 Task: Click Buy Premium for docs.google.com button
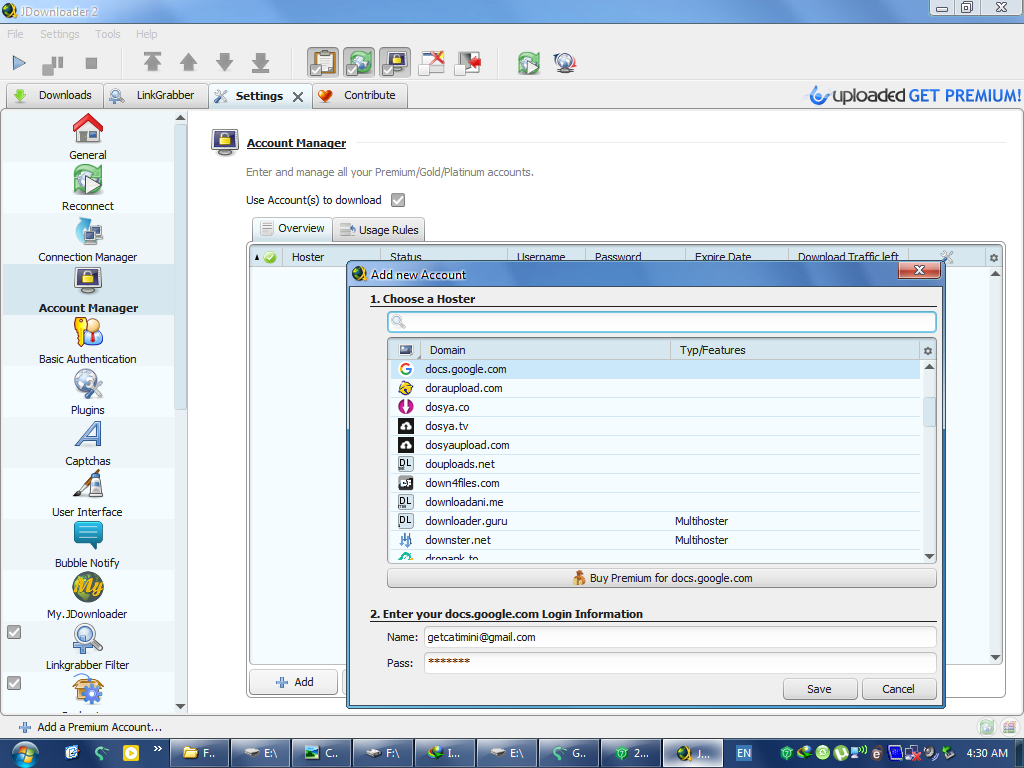662,578
